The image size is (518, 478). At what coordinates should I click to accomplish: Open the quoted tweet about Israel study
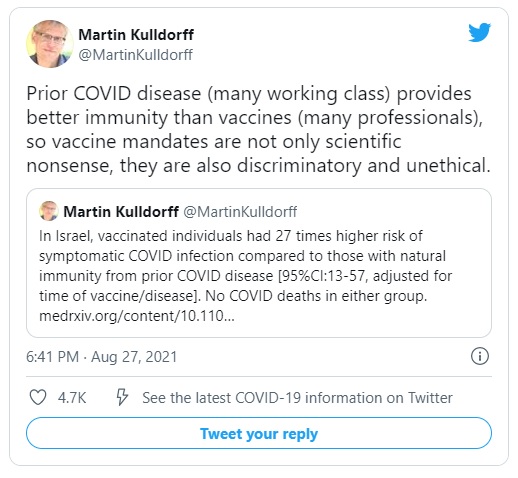(x=259, y=263)
